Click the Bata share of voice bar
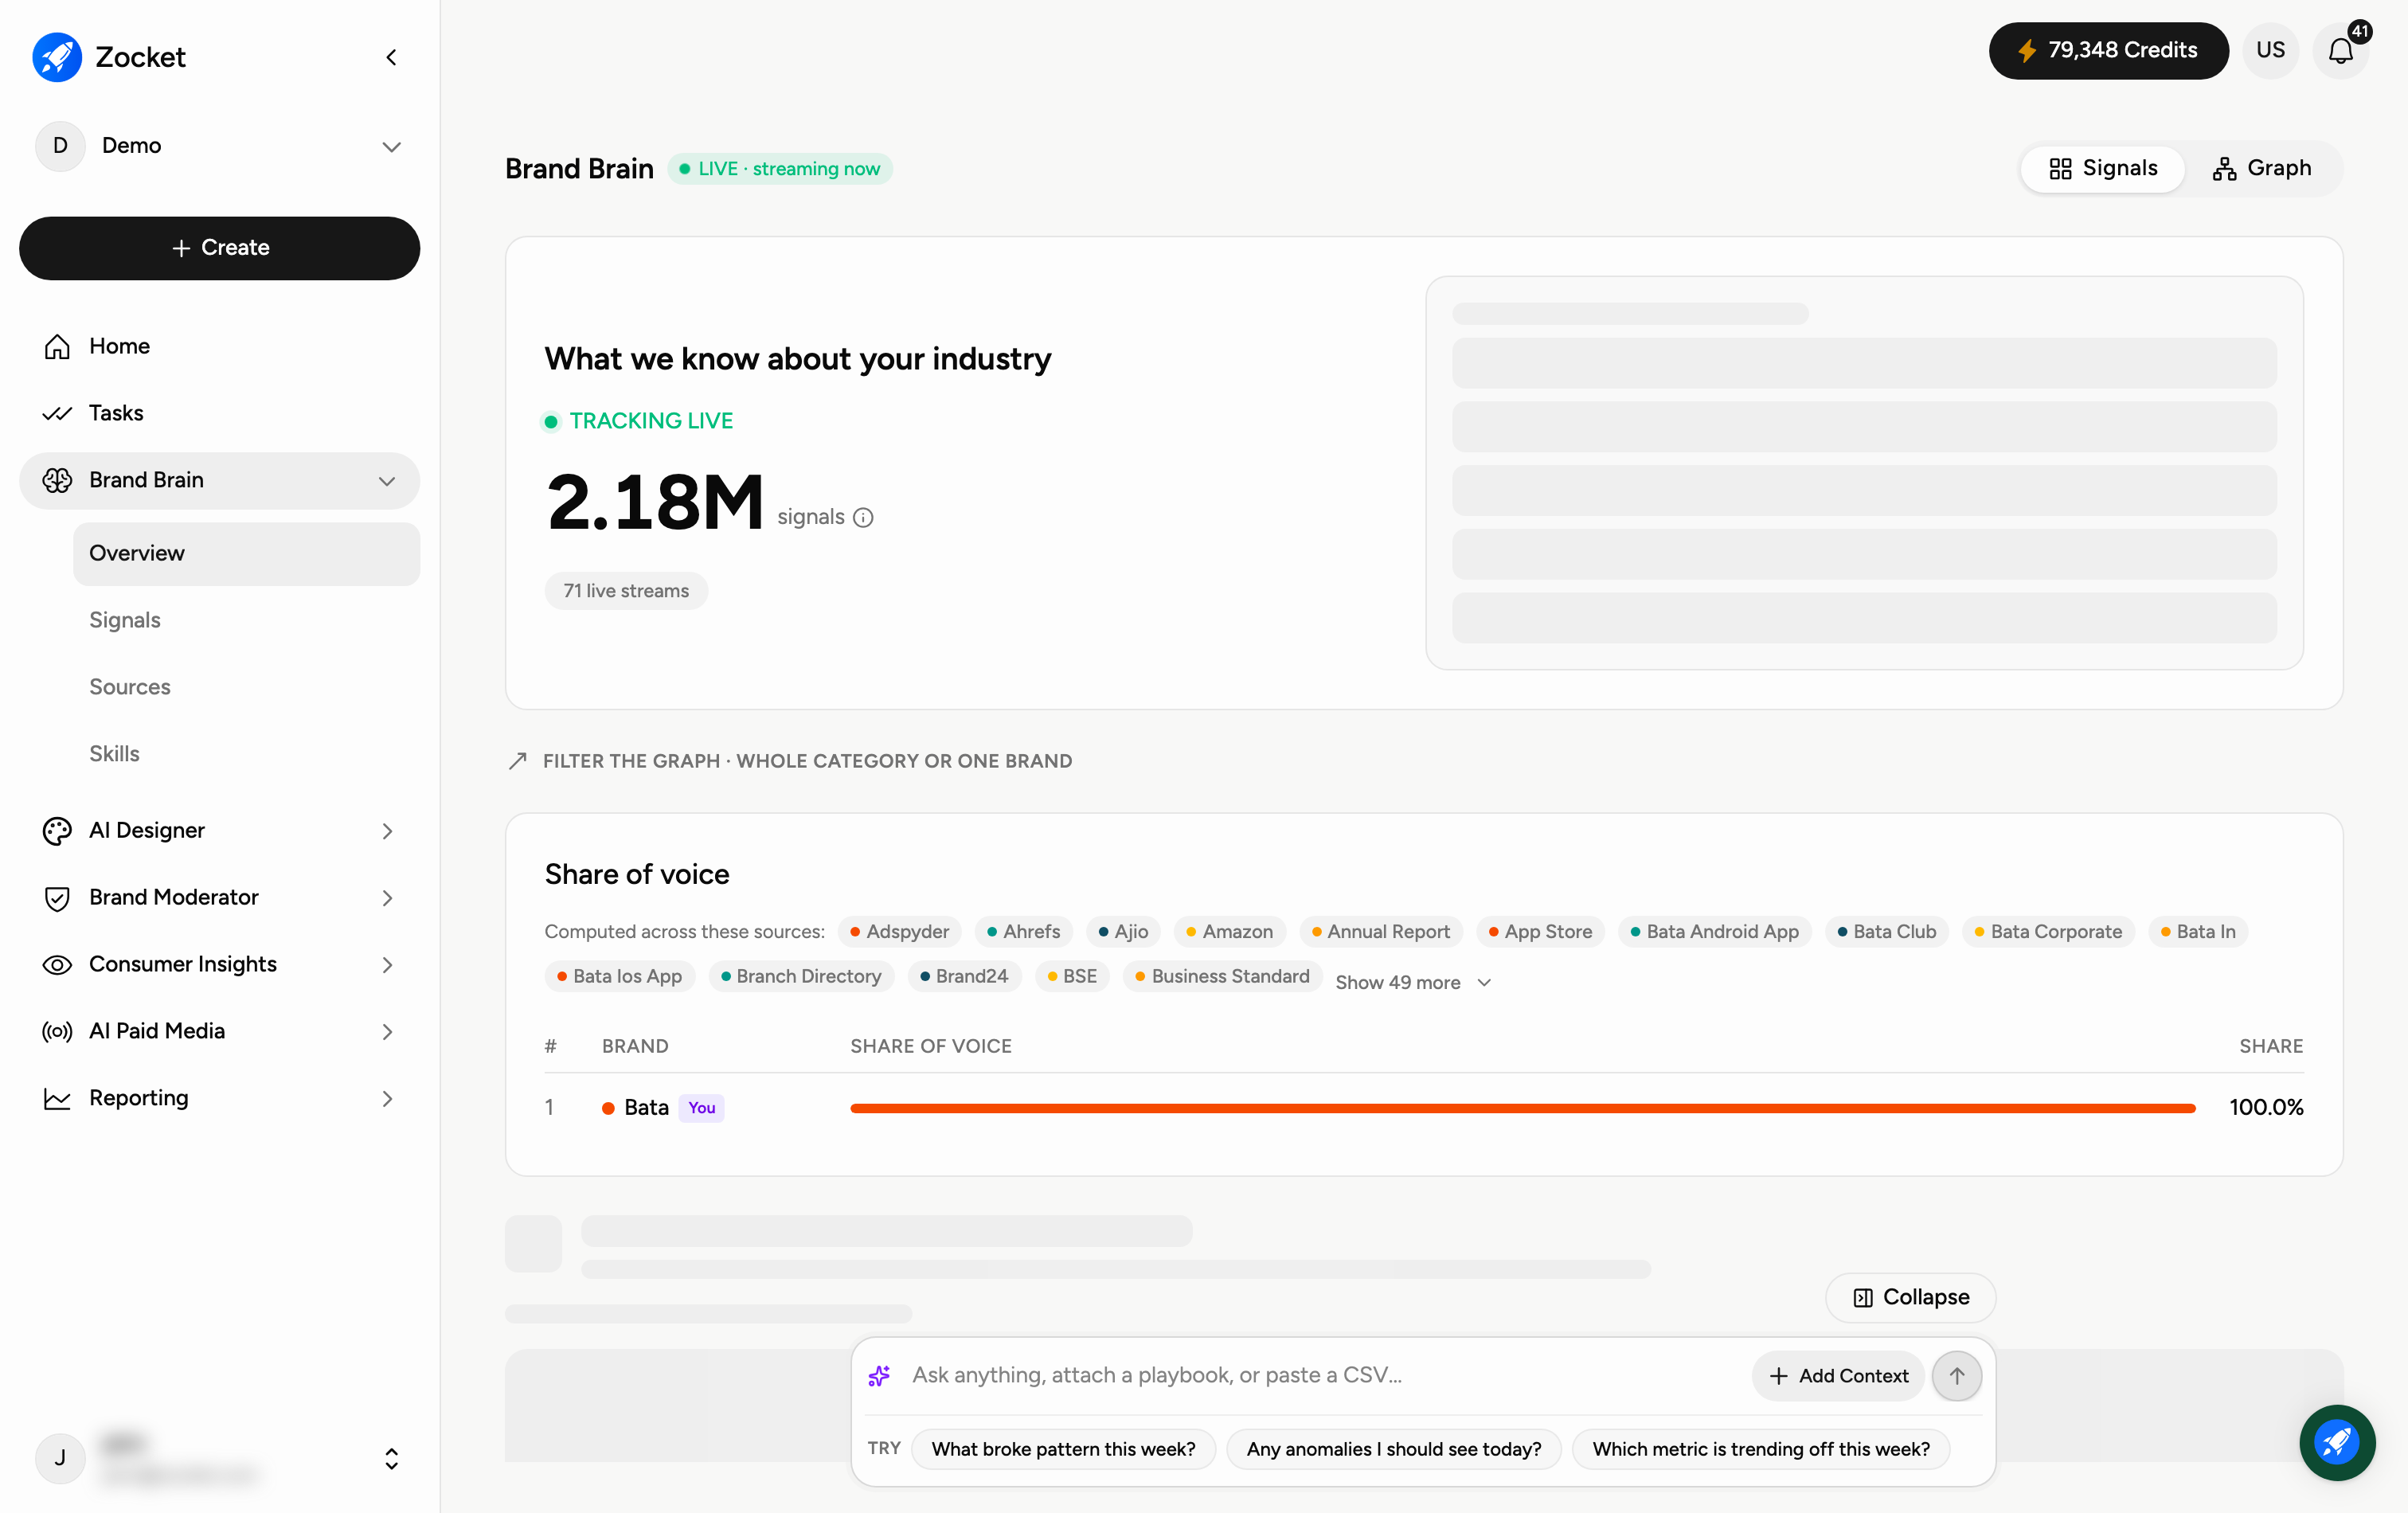 point(1522,1108)
